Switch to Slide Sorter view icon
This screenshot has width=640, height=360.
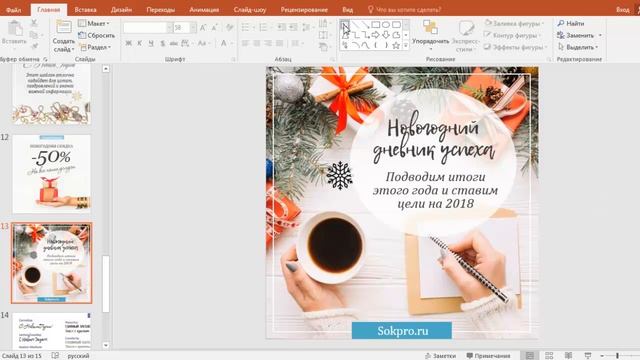(x=549, y=356)
